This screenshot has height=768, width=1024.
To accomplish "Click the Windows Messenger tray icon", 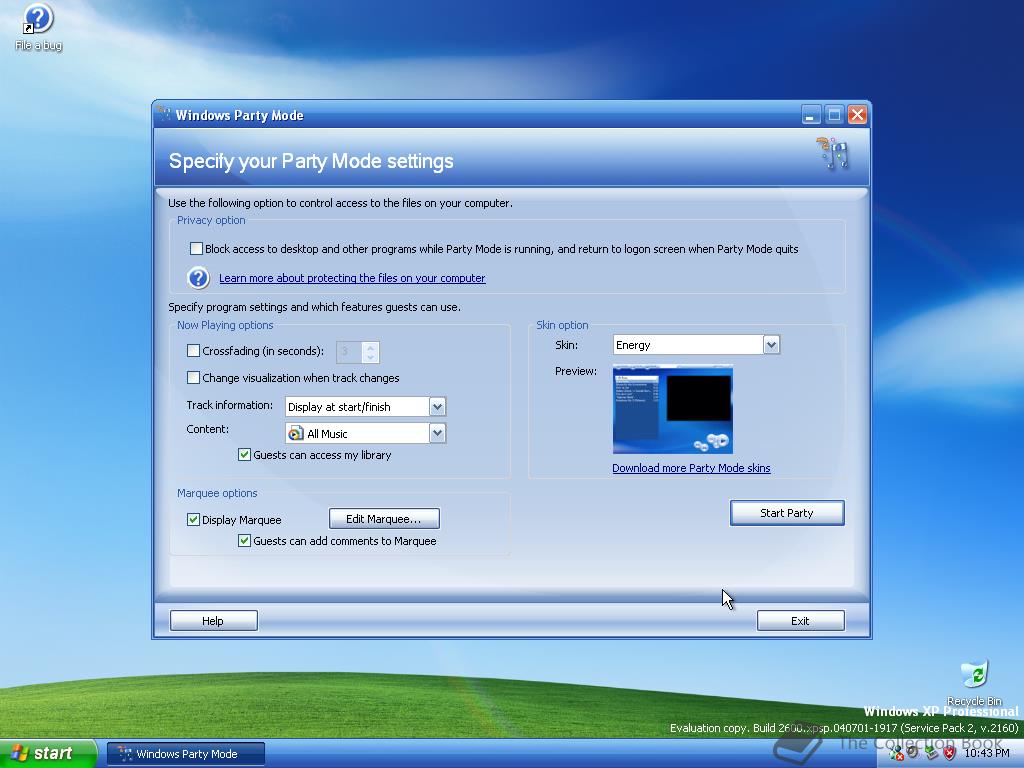I will point(896,753).
